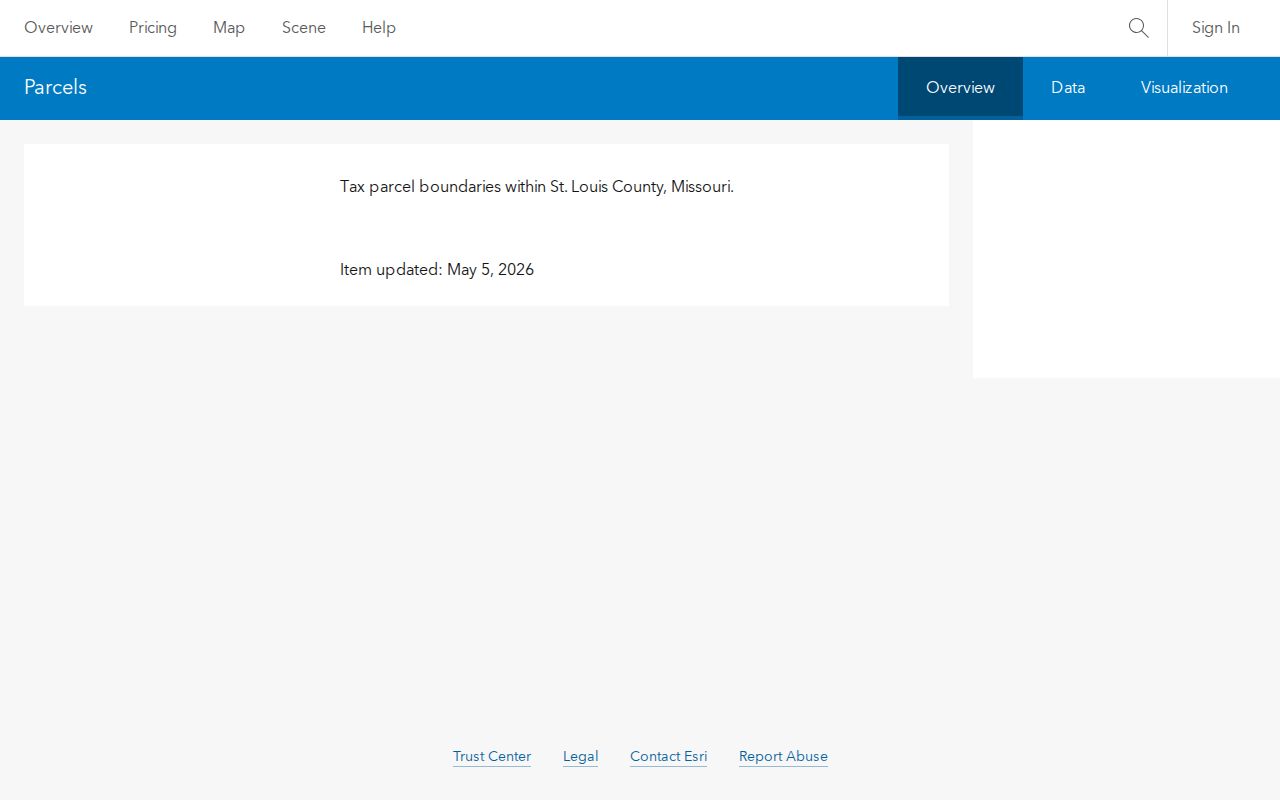This screenshot has height=800, width=1280.
Task: Click the Parcels item title
Action: click(55, 87)
